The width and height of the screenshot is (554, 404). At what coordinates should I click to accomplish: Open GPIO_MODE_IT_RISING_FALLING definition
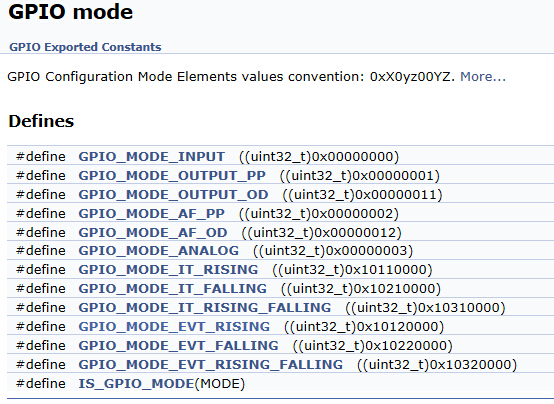tap(205, 308)
